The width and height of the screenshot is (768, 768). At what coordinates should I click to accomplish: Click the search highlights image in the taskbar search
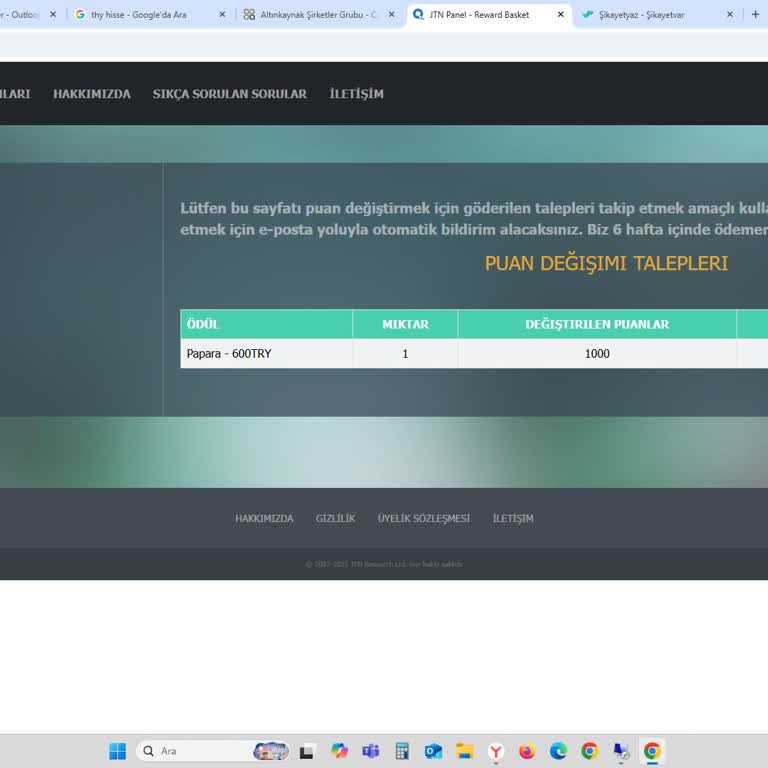point(271,751)
